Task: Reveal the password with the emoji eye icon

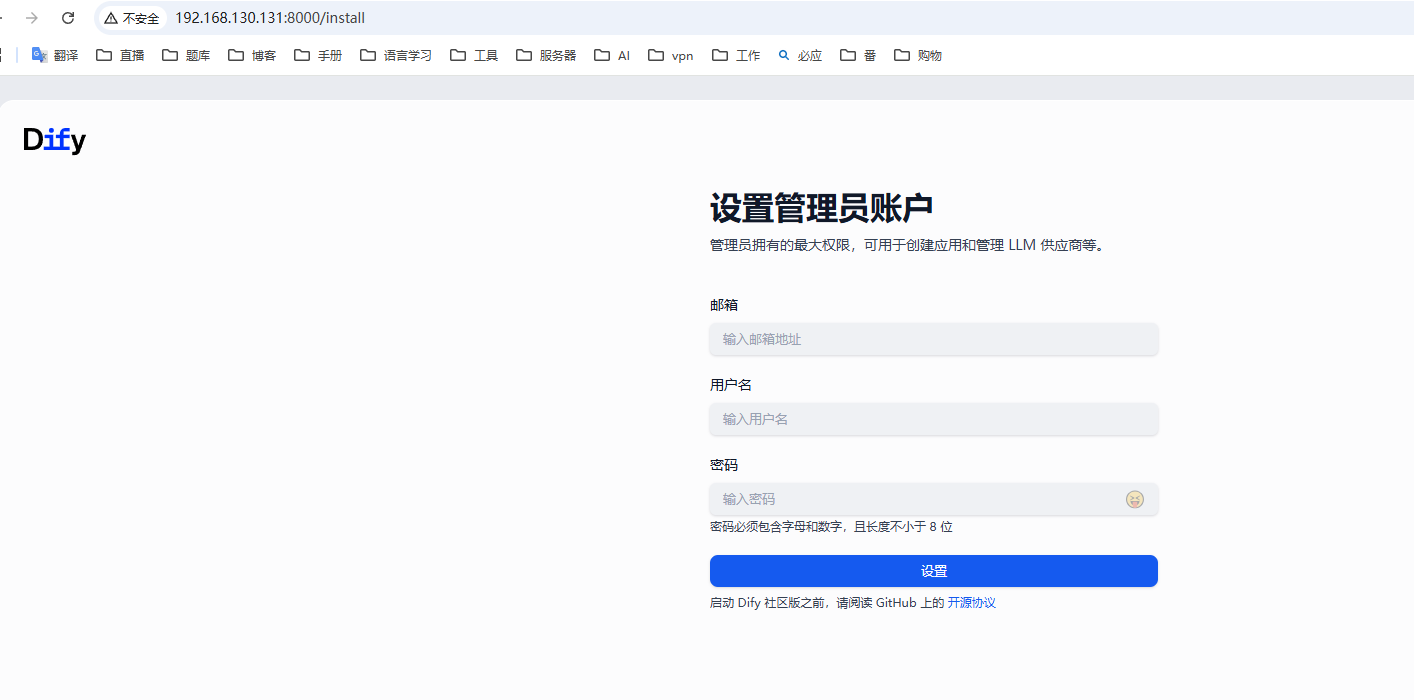Action: point(1134,499)
